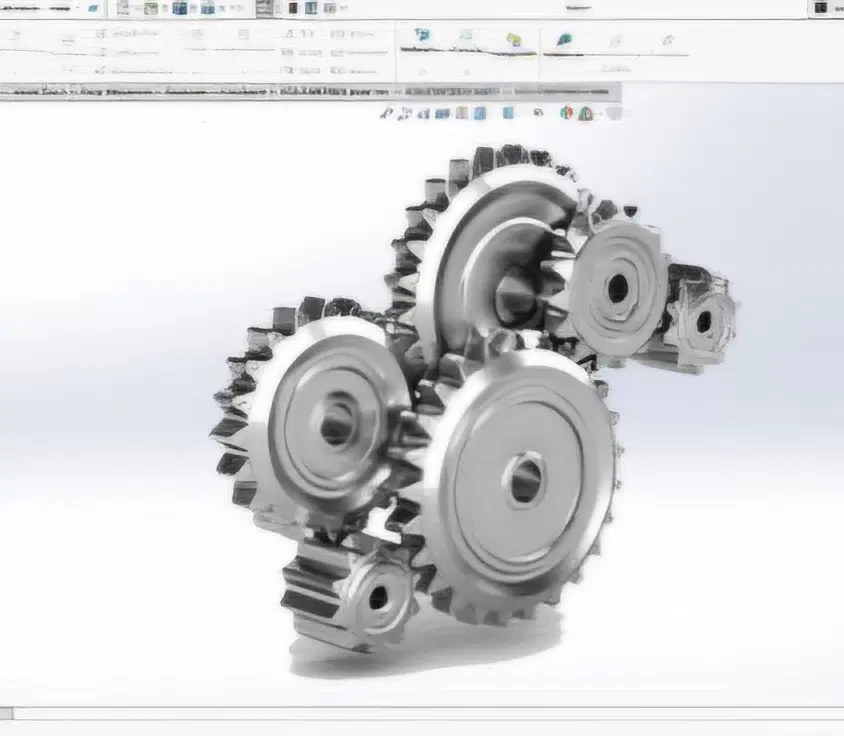Open Edit Appearance color-ball icon in view toolbar
This screenshot has height=736, width=844.
point(566,113)
